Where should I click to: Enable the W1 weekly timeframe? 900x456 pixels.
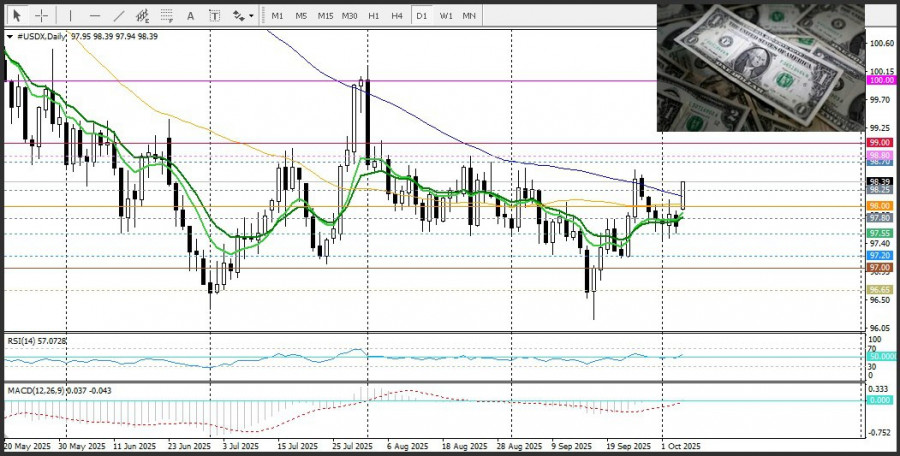(445, 16)
